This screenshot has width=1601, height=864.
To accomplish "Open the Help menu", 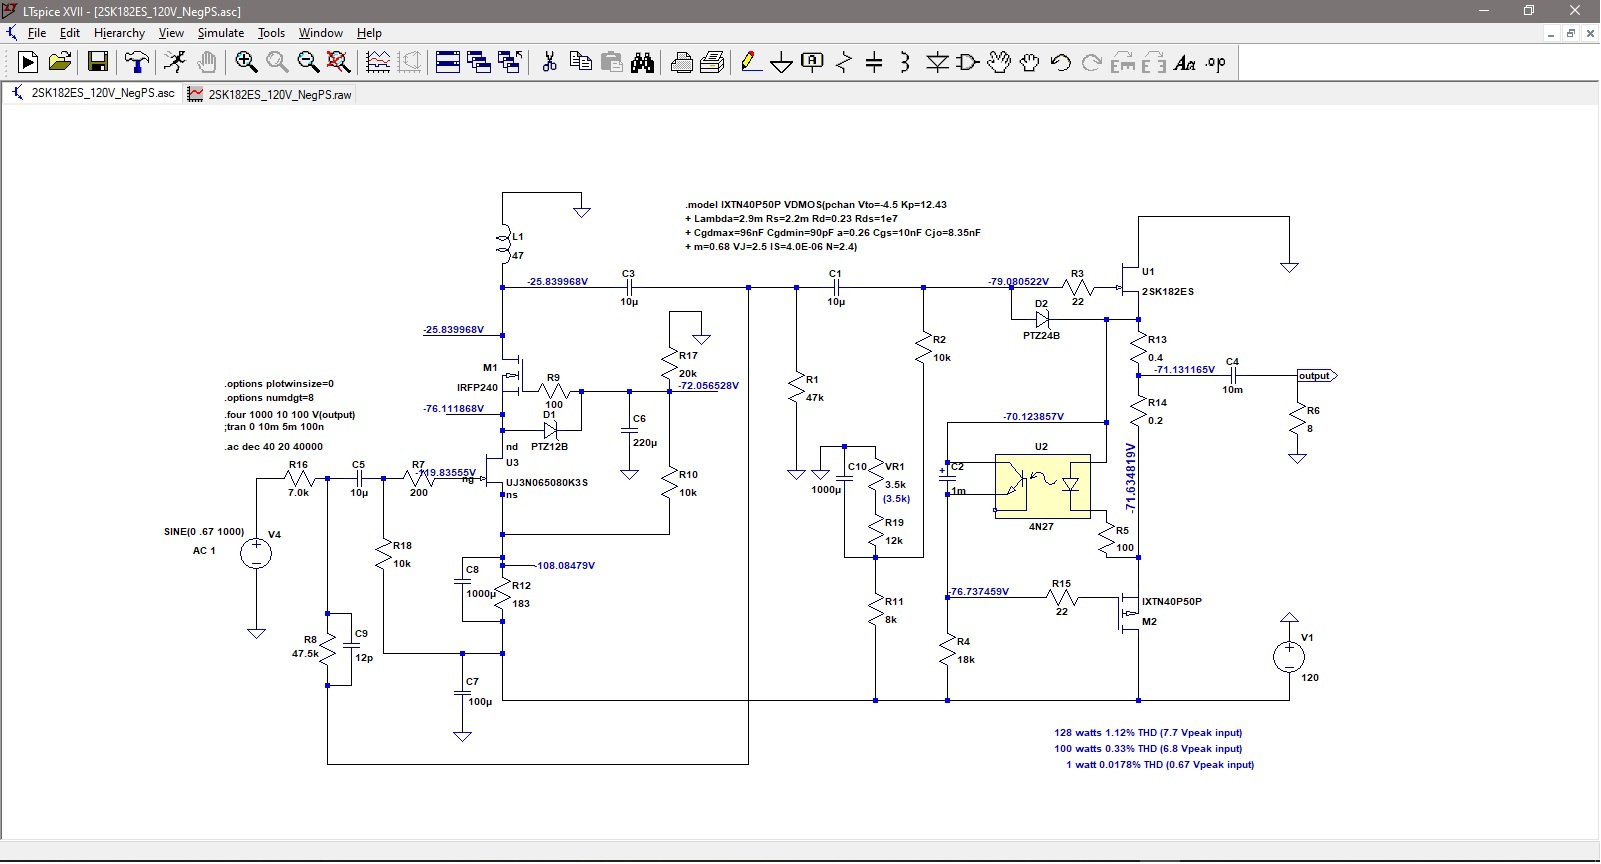I will click(369, 33).
